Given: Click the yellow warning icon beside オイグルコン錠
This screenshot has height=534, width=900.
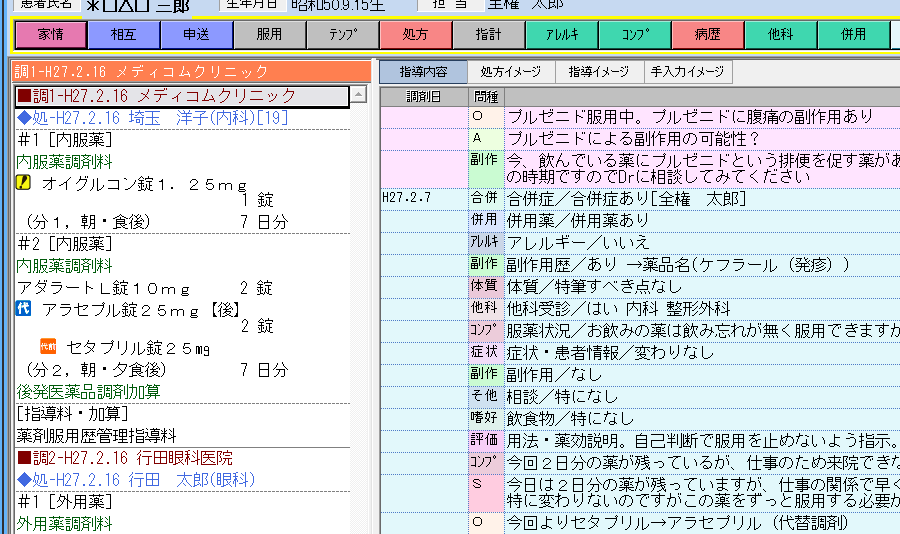Looking at the screenshot, I should tap(23, 183).
